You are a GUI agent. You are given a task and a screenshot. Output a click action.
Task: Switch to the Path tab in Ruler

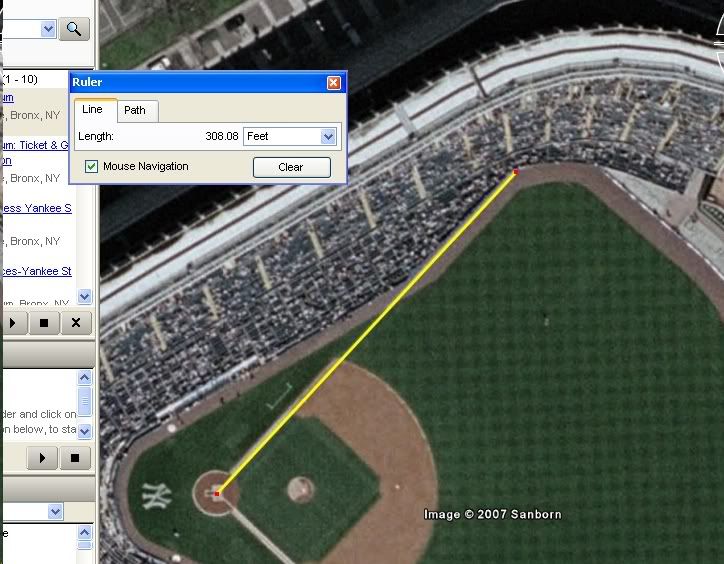(x=134, y=110)
